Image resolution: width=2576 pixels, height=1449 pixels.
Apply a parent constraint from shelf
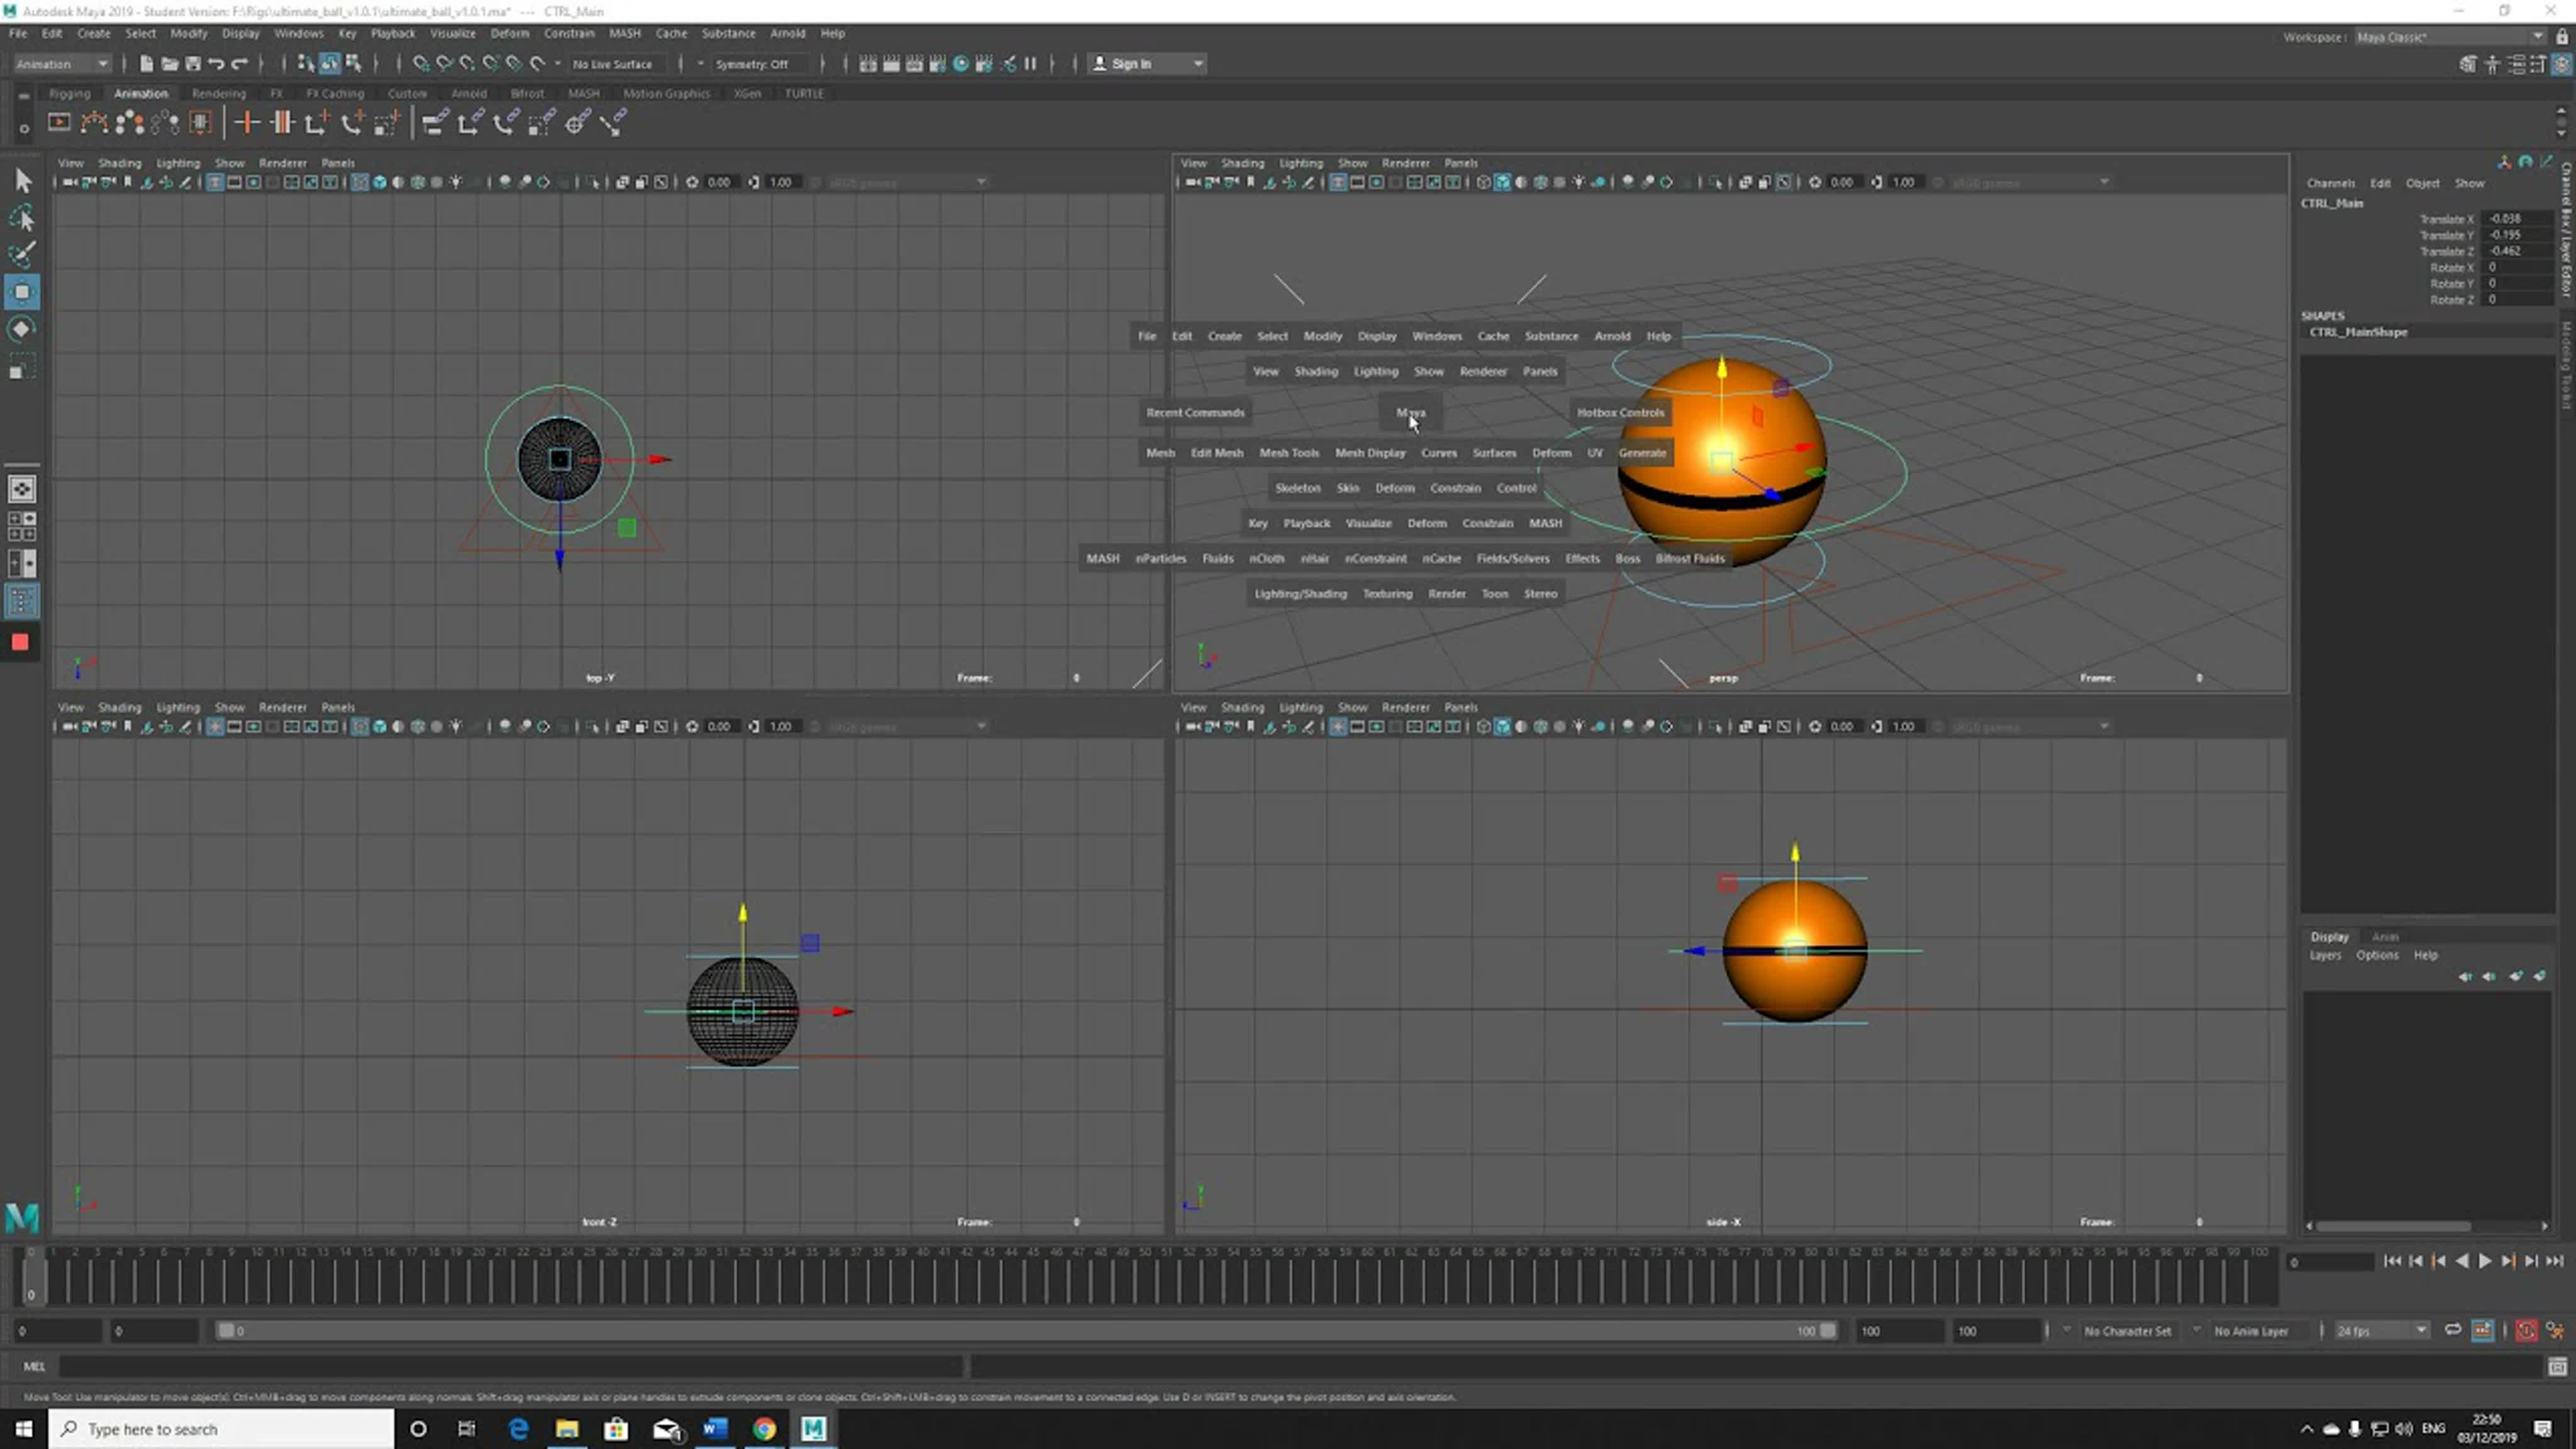(x=433, y=123)
